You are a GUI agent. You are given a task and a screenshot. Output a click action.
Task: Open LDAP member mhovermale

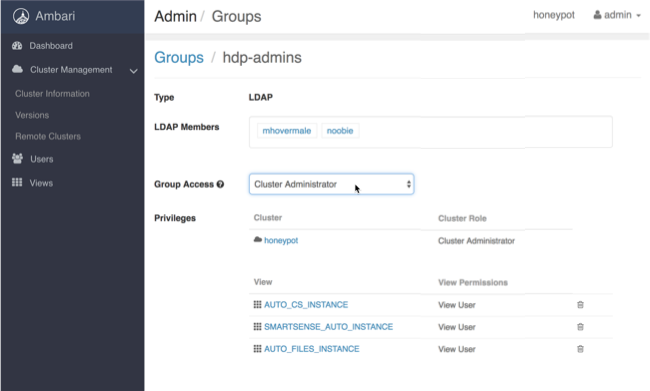pos(286,131)
